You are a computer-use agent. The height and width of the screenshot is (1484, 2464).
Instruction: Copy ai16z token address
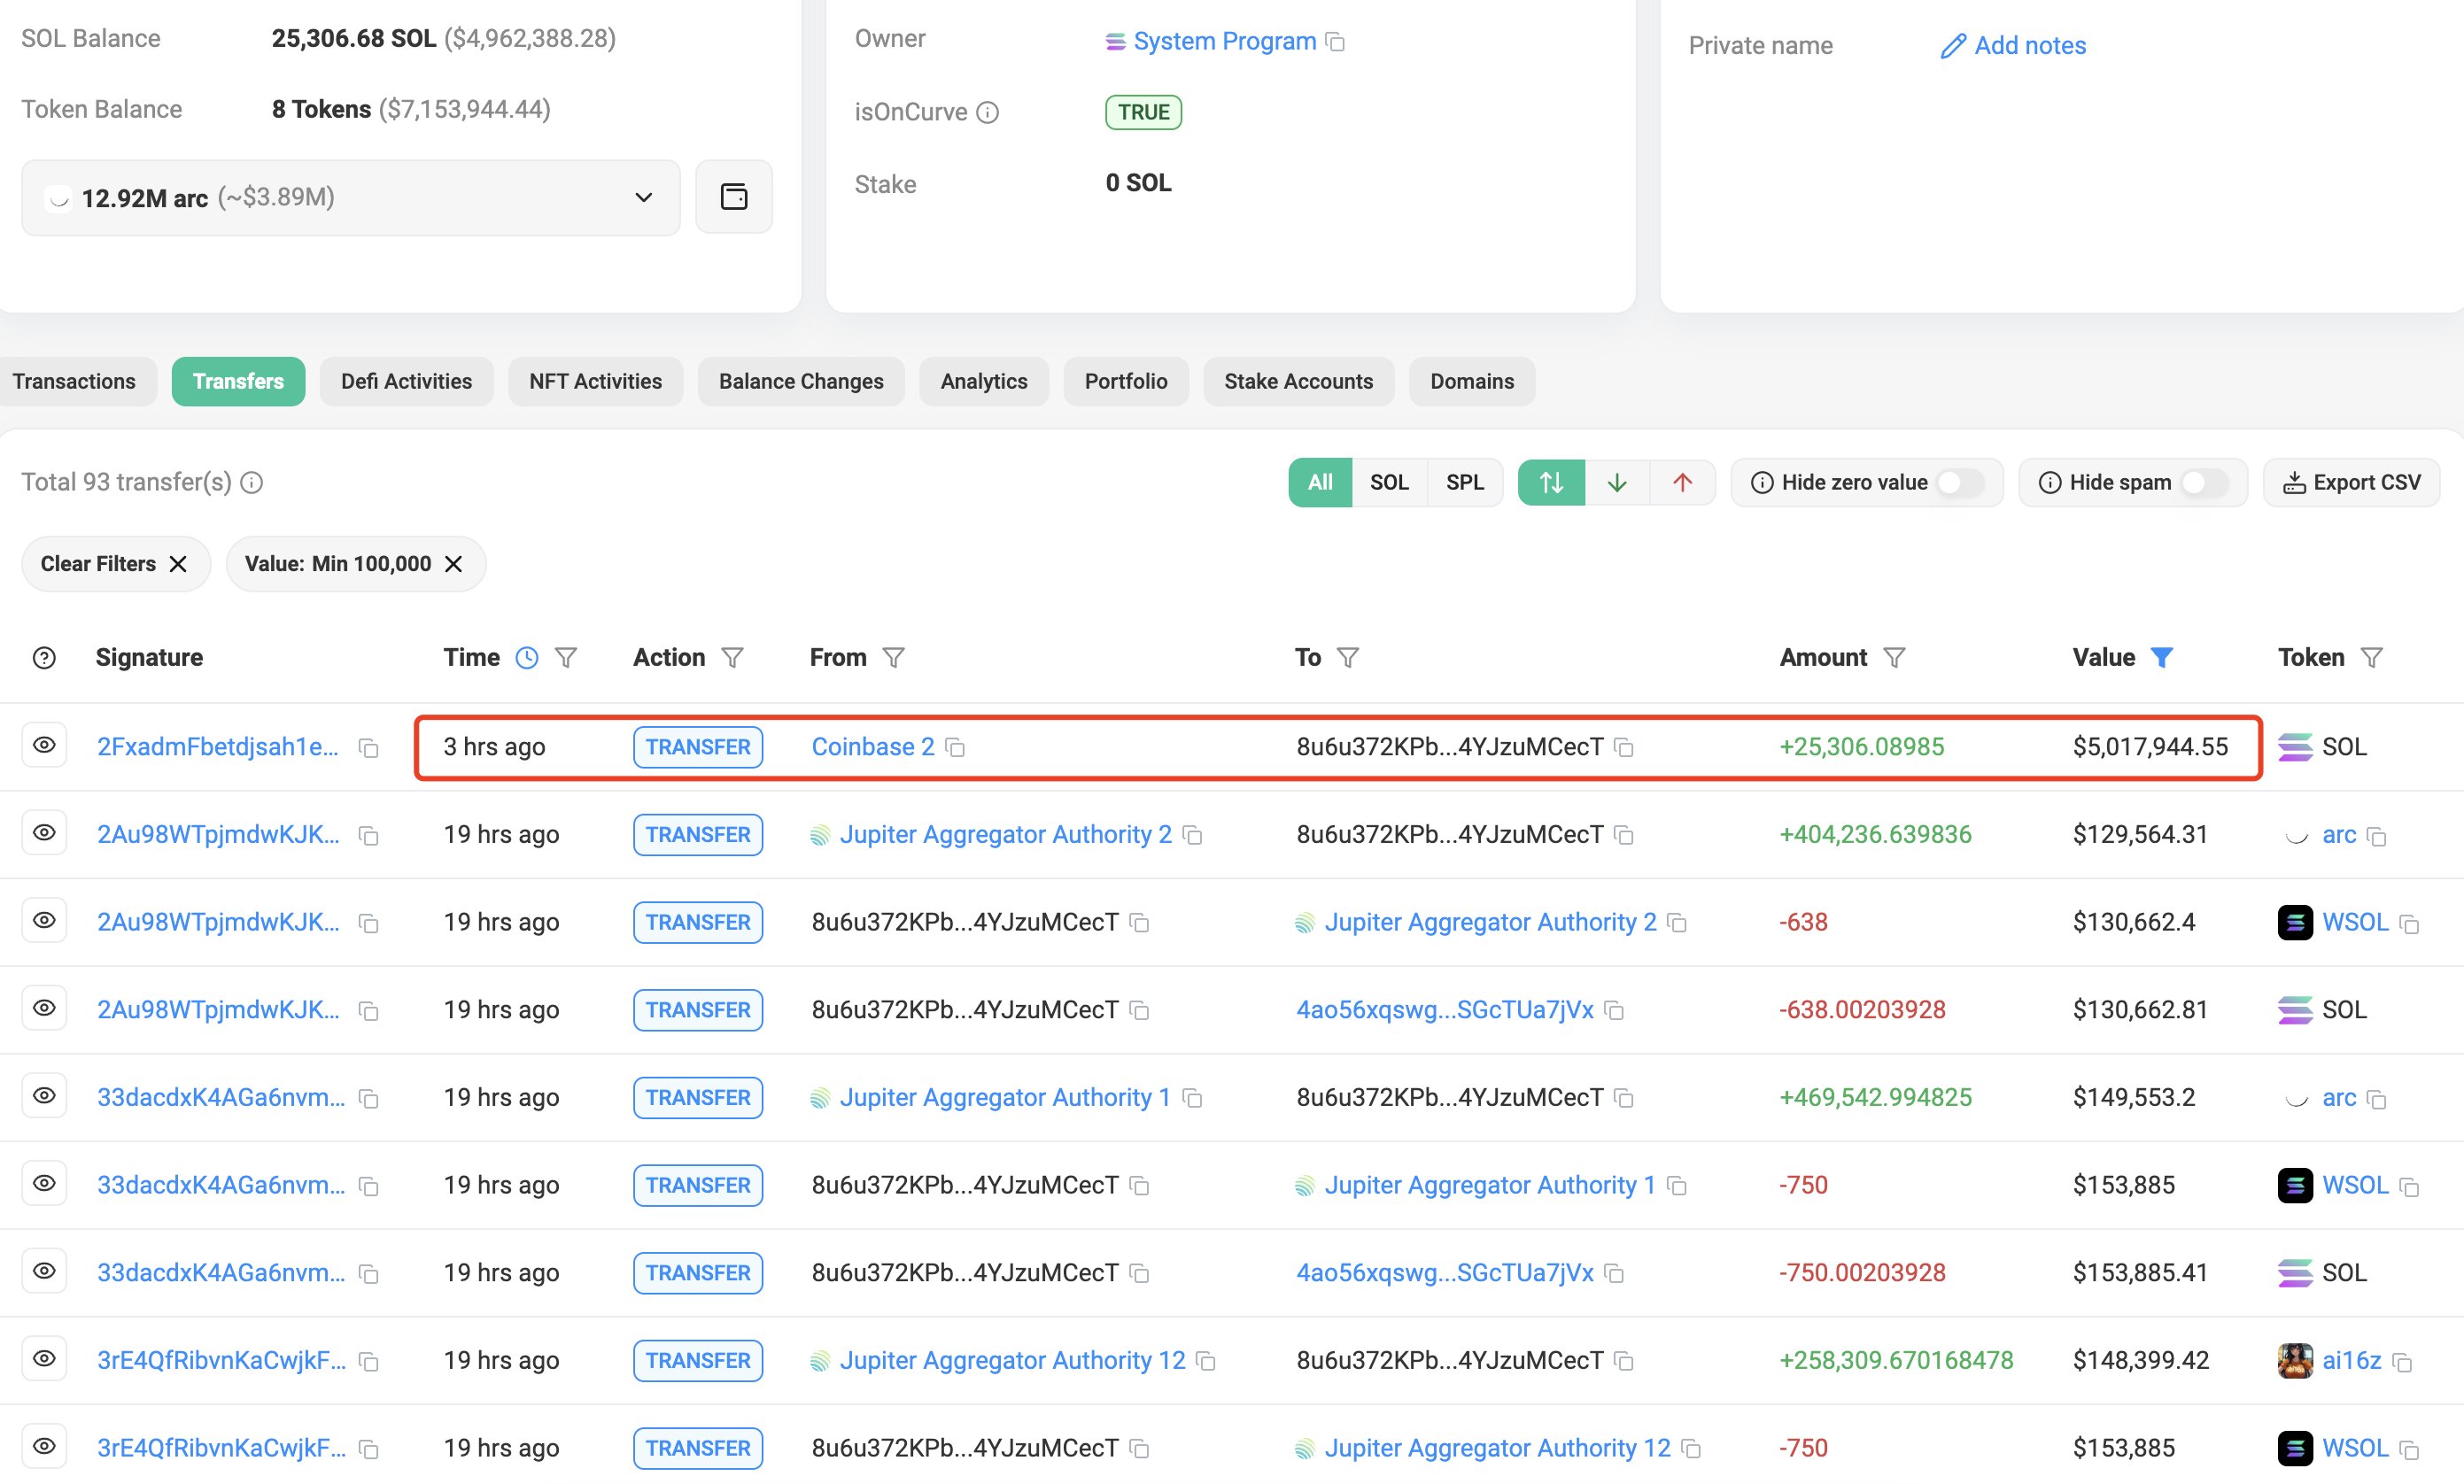coord(2403,1363)
